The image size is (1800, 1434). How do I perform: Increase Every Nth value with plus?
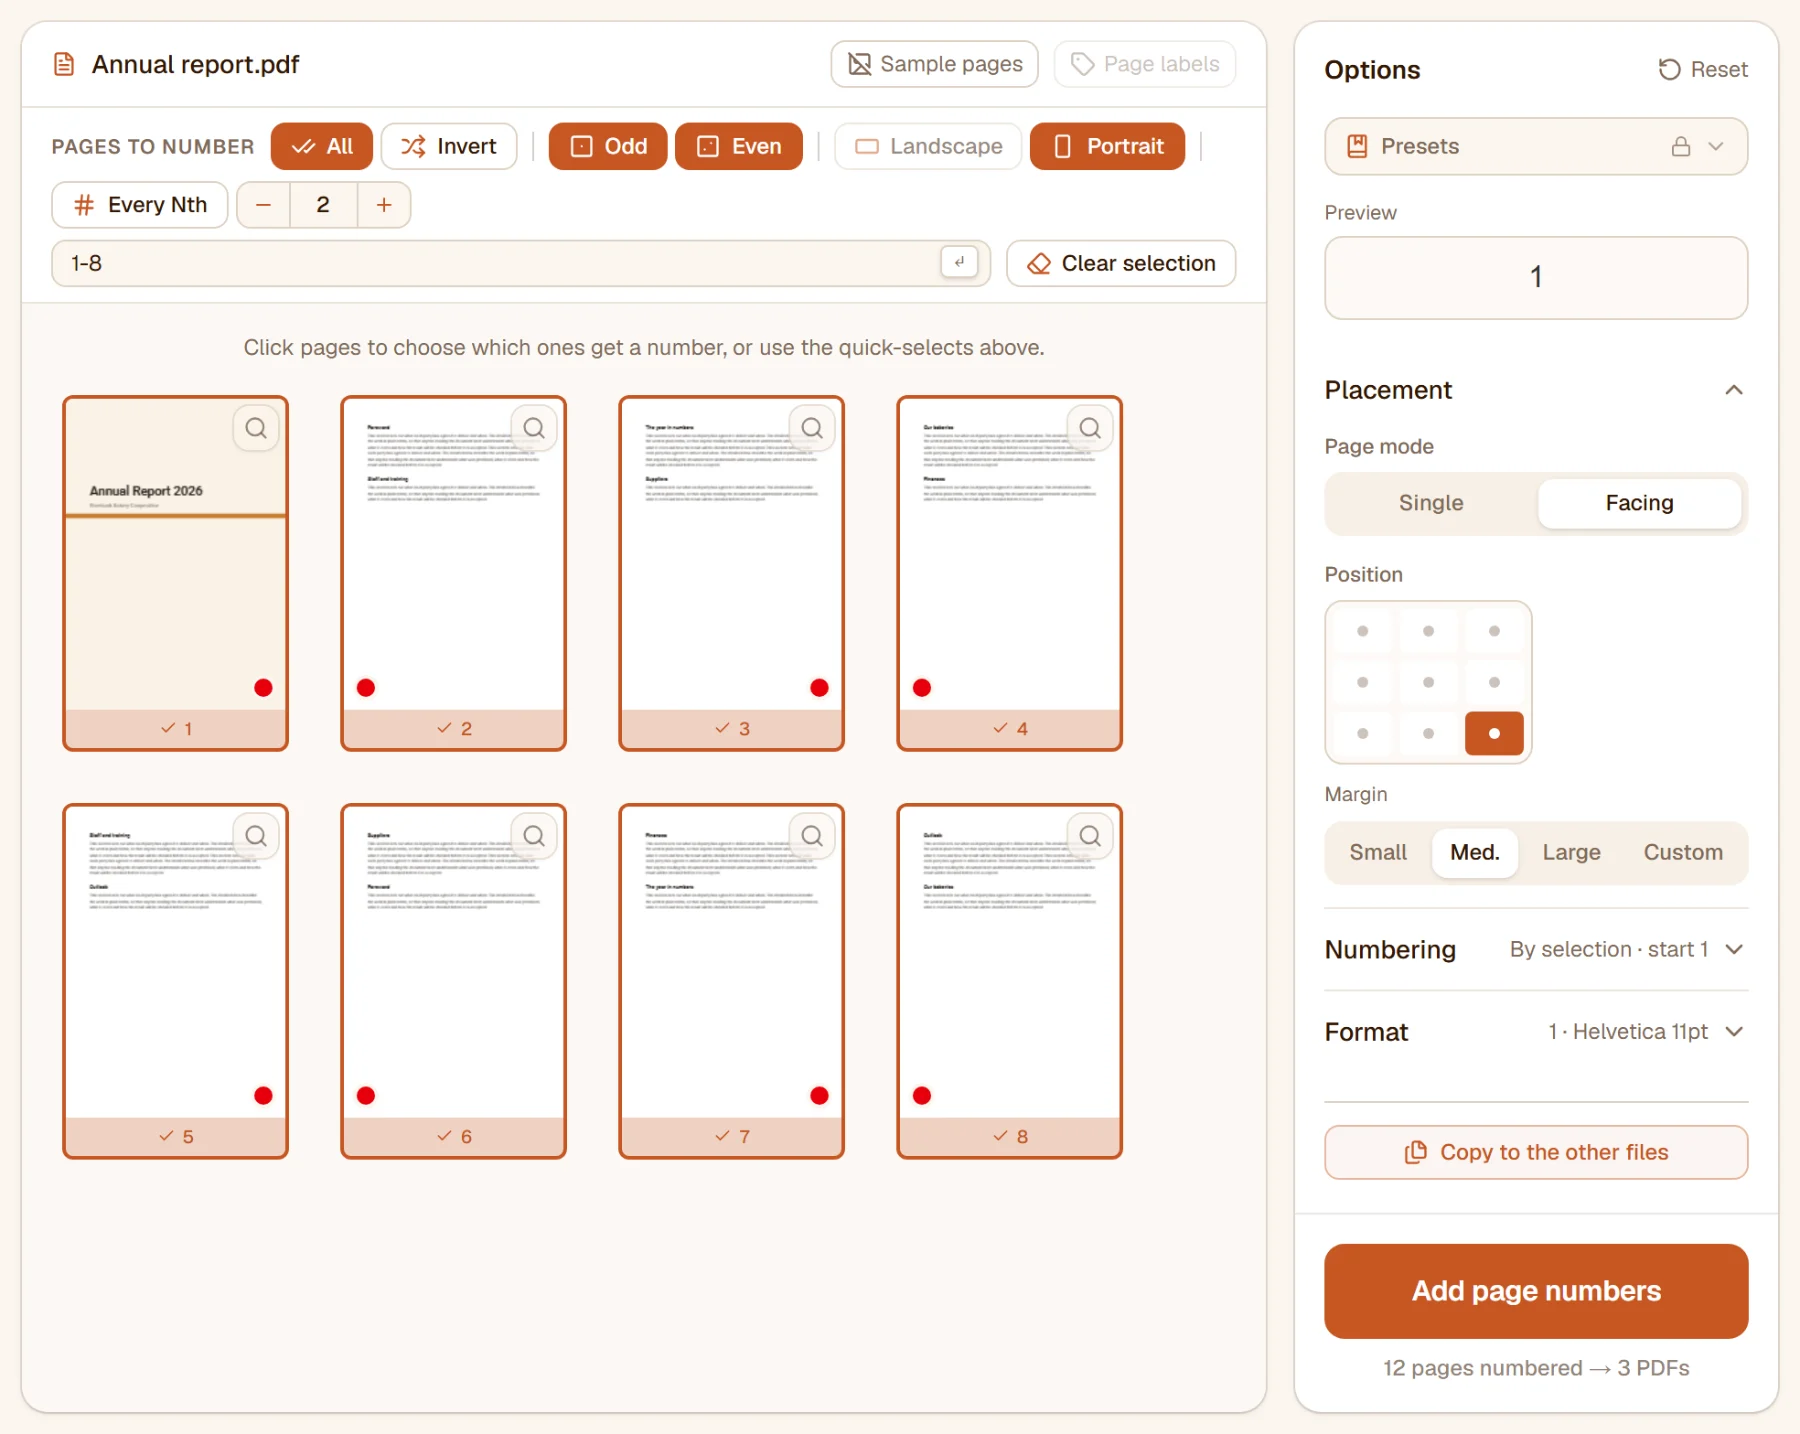click(384, 205)
